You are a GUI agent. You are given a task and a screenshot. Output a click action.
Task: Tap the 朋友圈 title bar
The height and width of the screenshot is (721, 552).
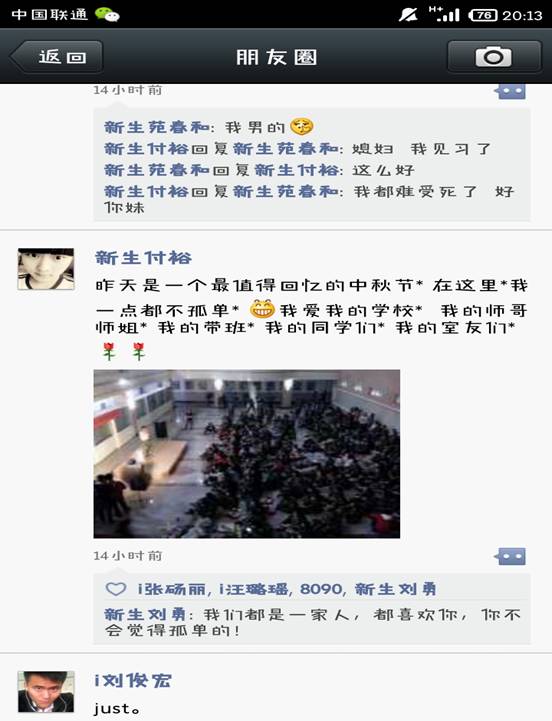tap(276, 57)
